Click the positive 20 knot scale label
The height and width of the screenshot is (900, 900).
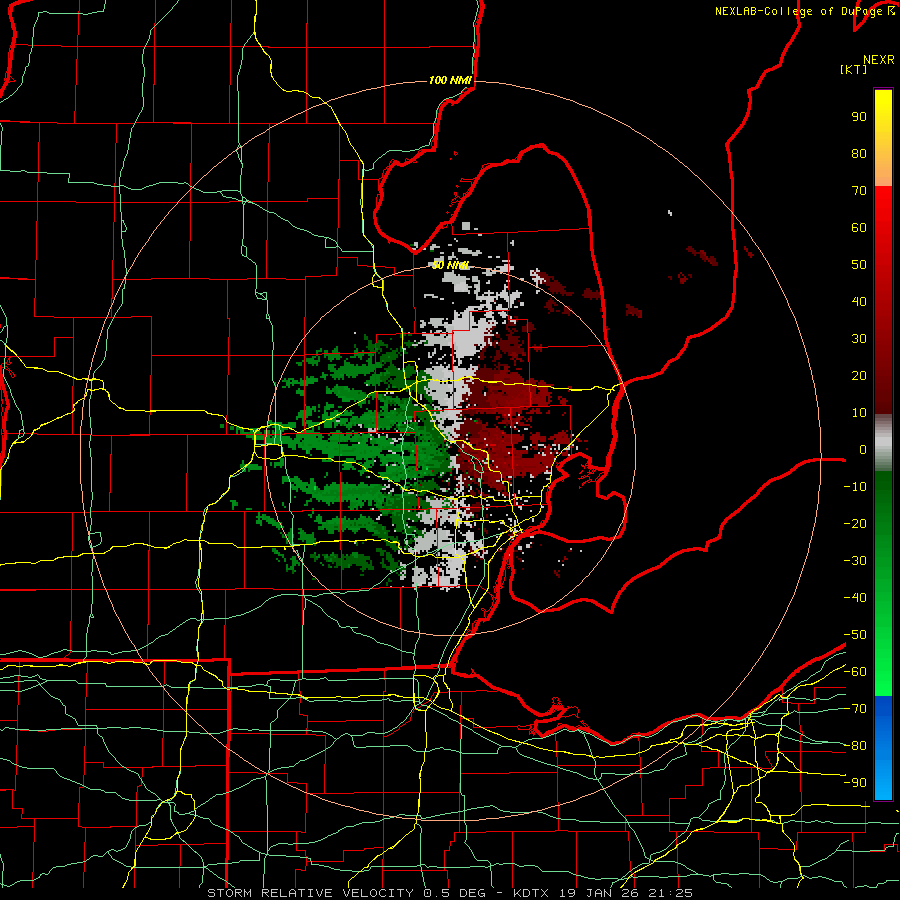[859, 376]
